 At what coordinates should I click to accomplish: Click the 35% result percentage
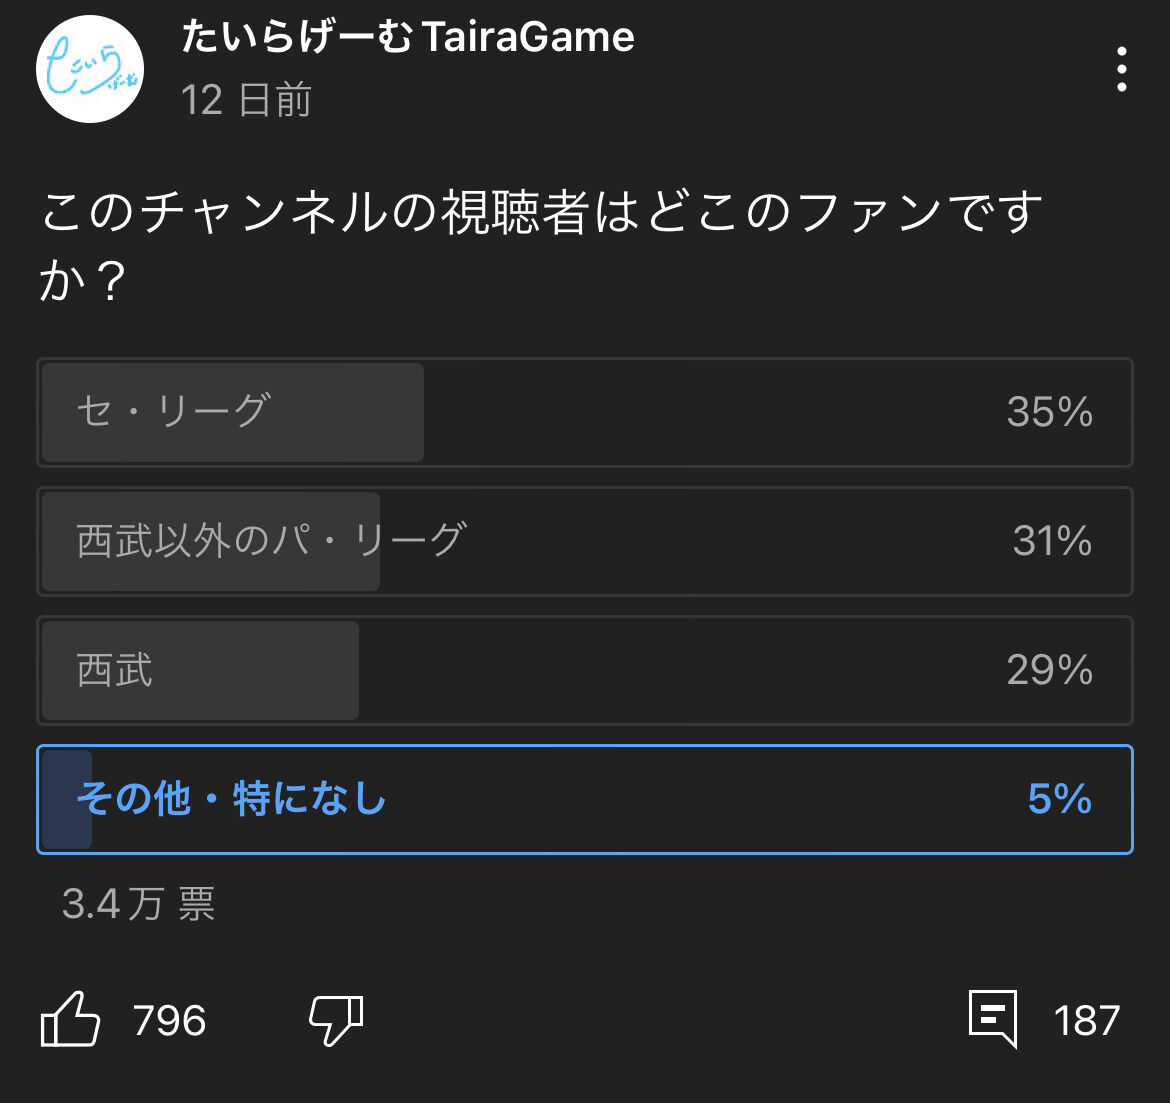tap(1049, 412)
